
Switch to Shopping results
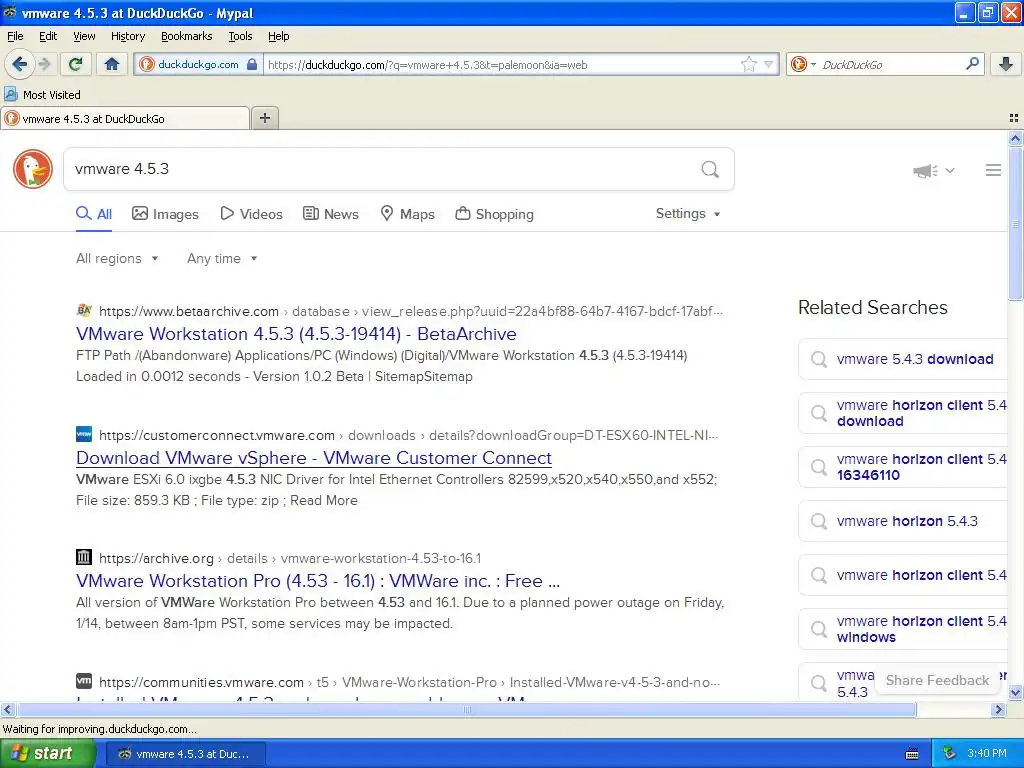pyautogui.click(x=494, y=214)
